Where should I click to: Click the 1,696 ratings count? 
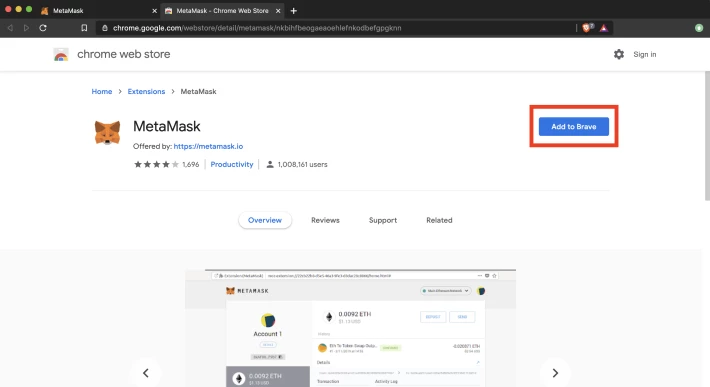coord(191,164)
